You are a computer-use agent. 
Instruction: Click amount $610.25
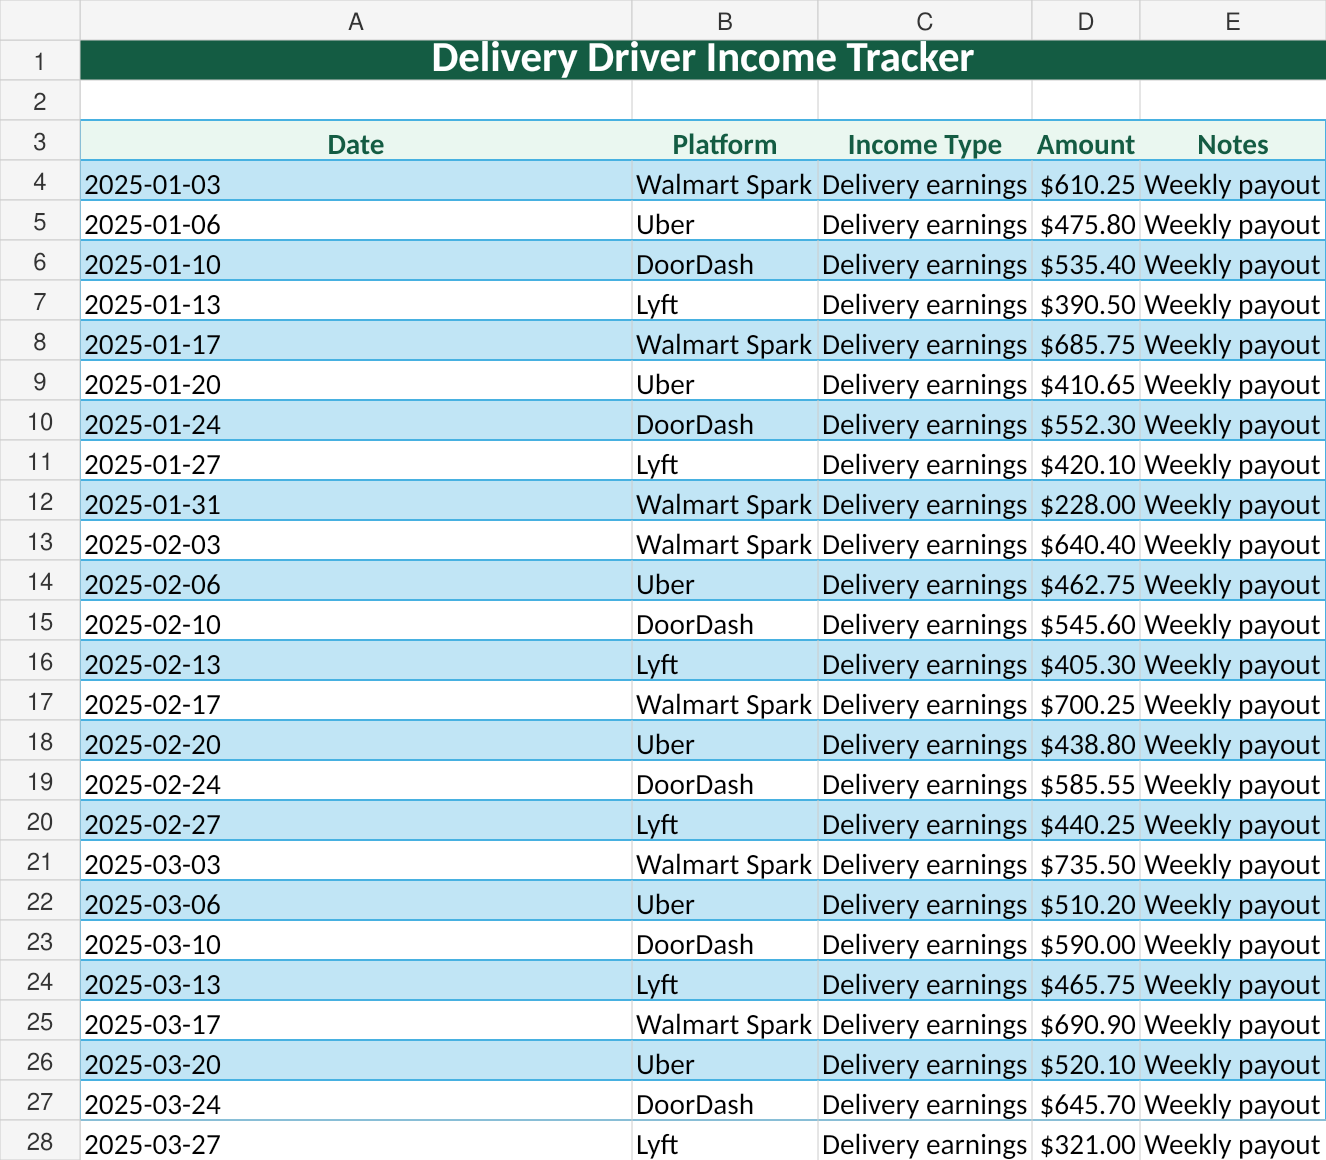point(1086,181)
